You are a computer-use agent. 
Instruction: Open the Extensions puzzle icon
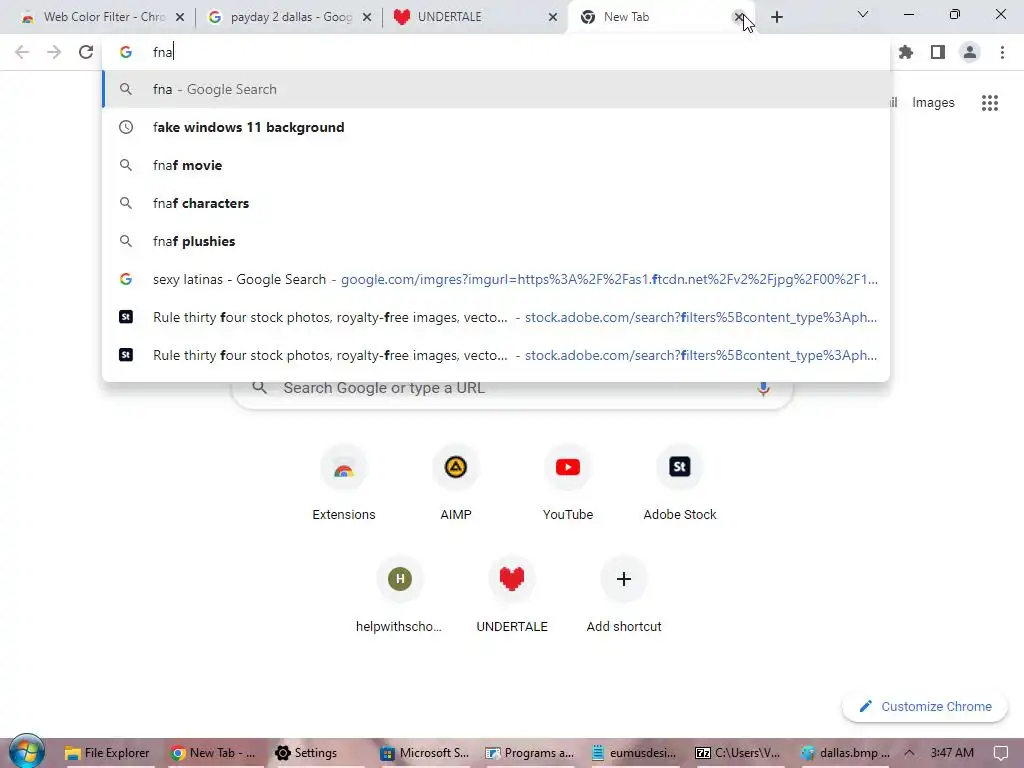tap(906, 52)
